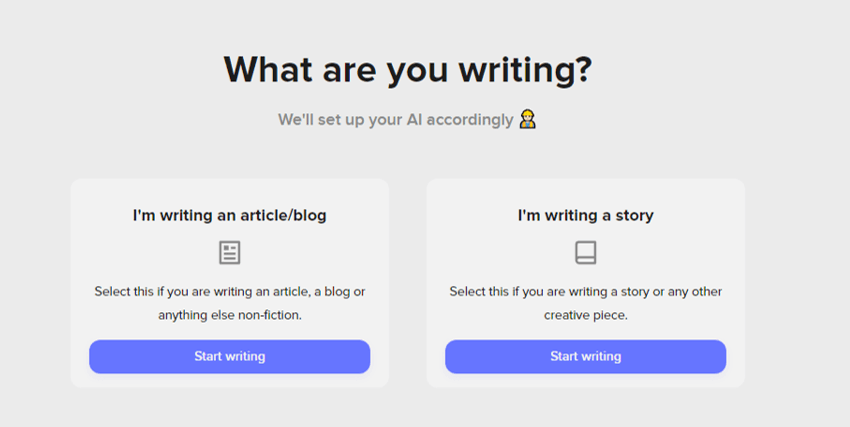Click the construction worker emoji beside the subtitle

click(x=528, y=120)
